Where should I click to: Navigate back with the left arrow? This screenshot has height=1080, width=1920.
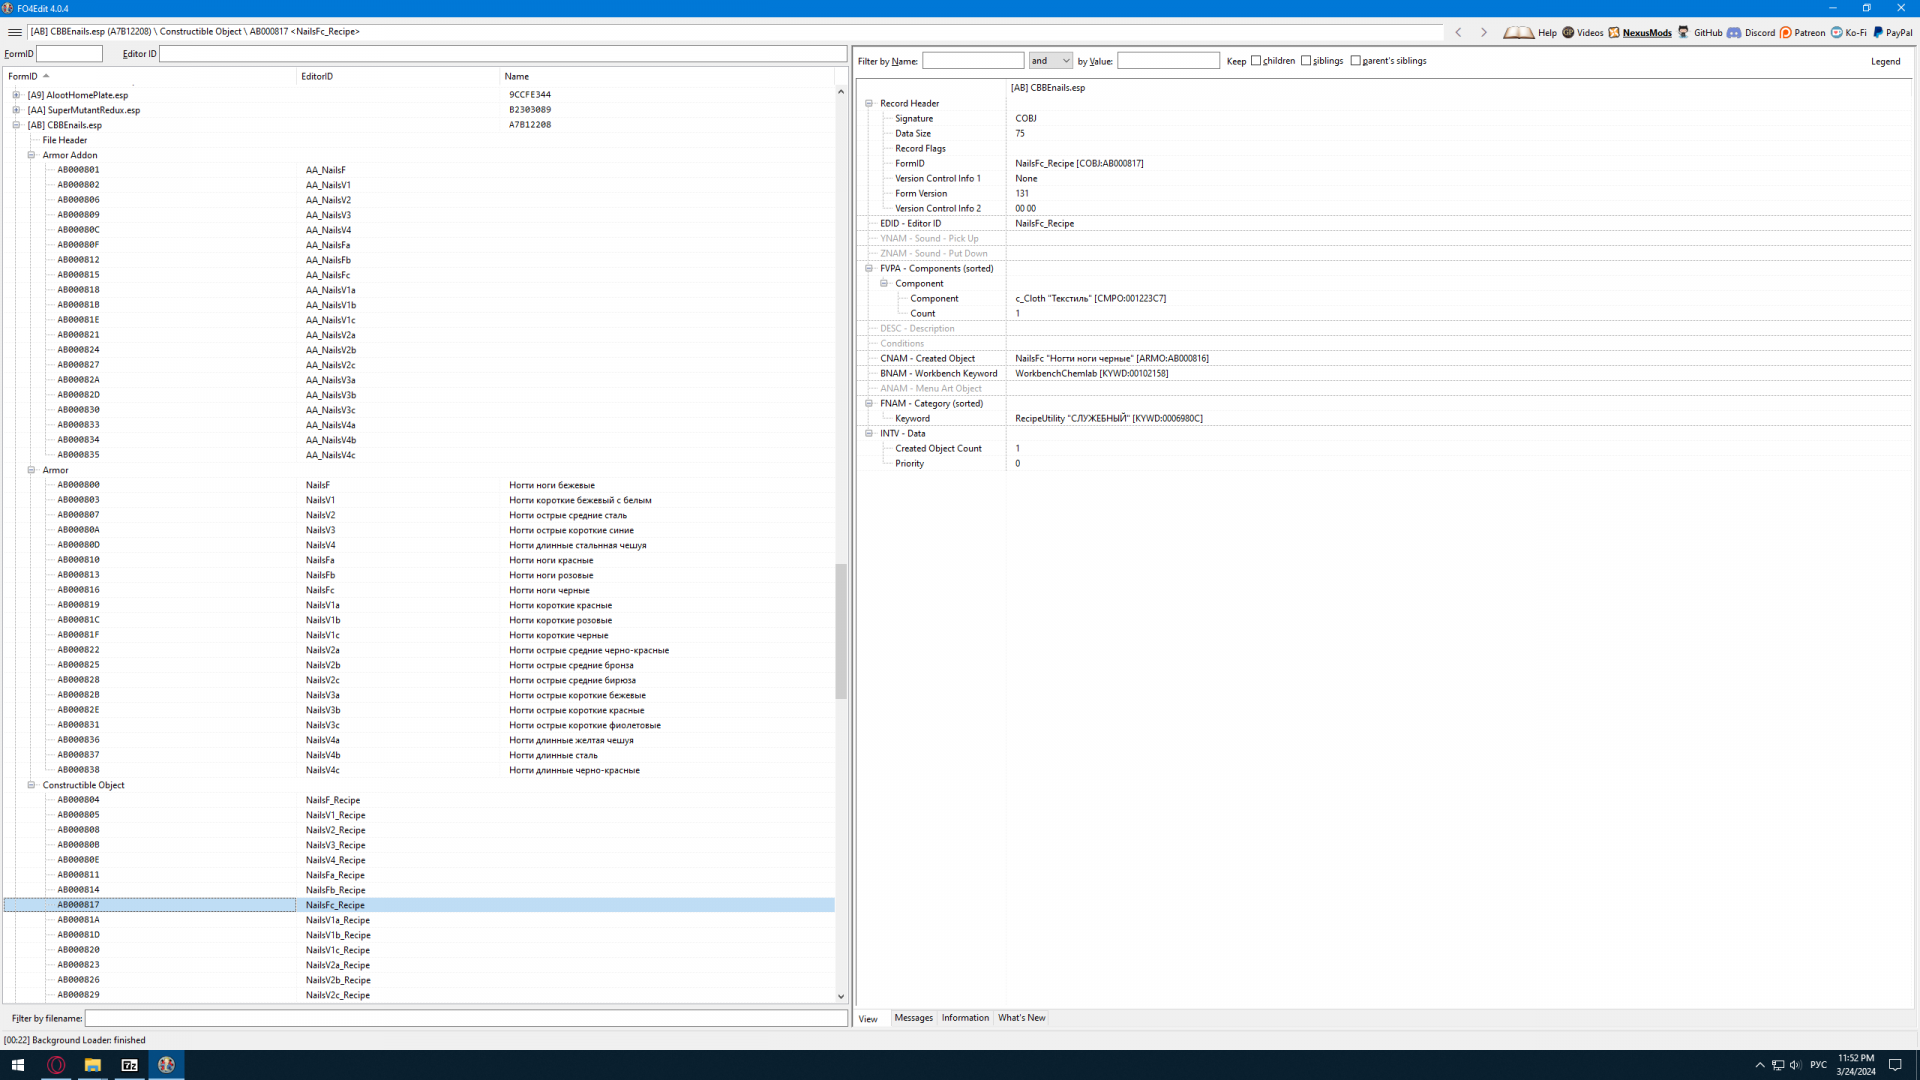click(1459, 32)
